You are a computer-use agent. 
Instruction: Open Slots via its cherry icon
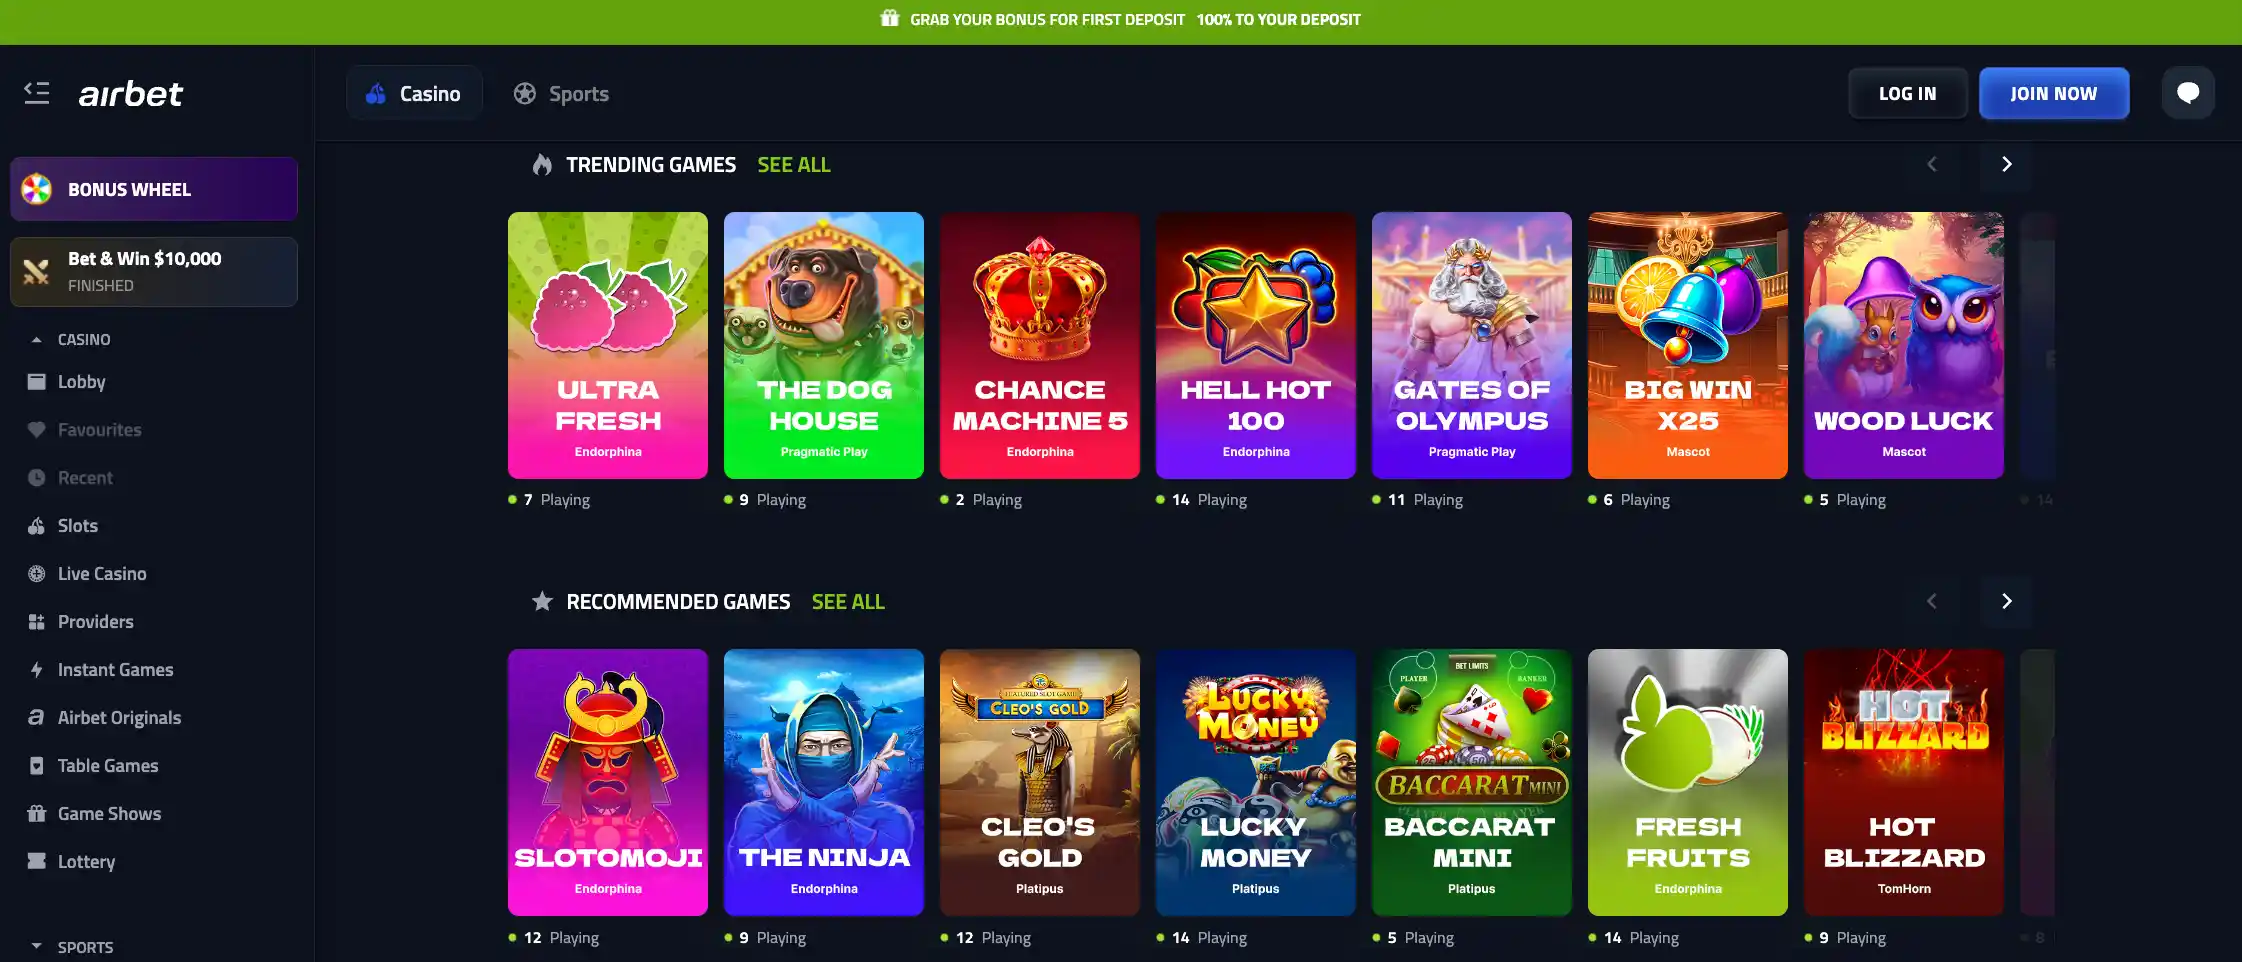(37, 526)
